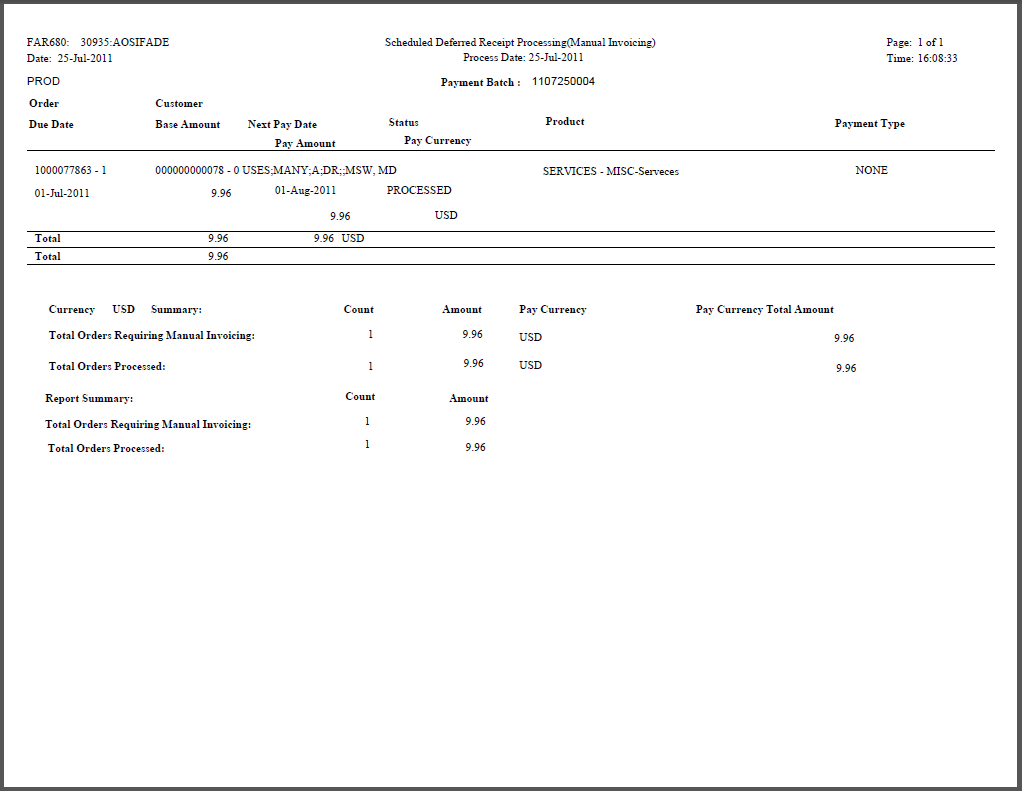
Task: Click order number "1000077863 - 1"
Action: pos(70,171)
